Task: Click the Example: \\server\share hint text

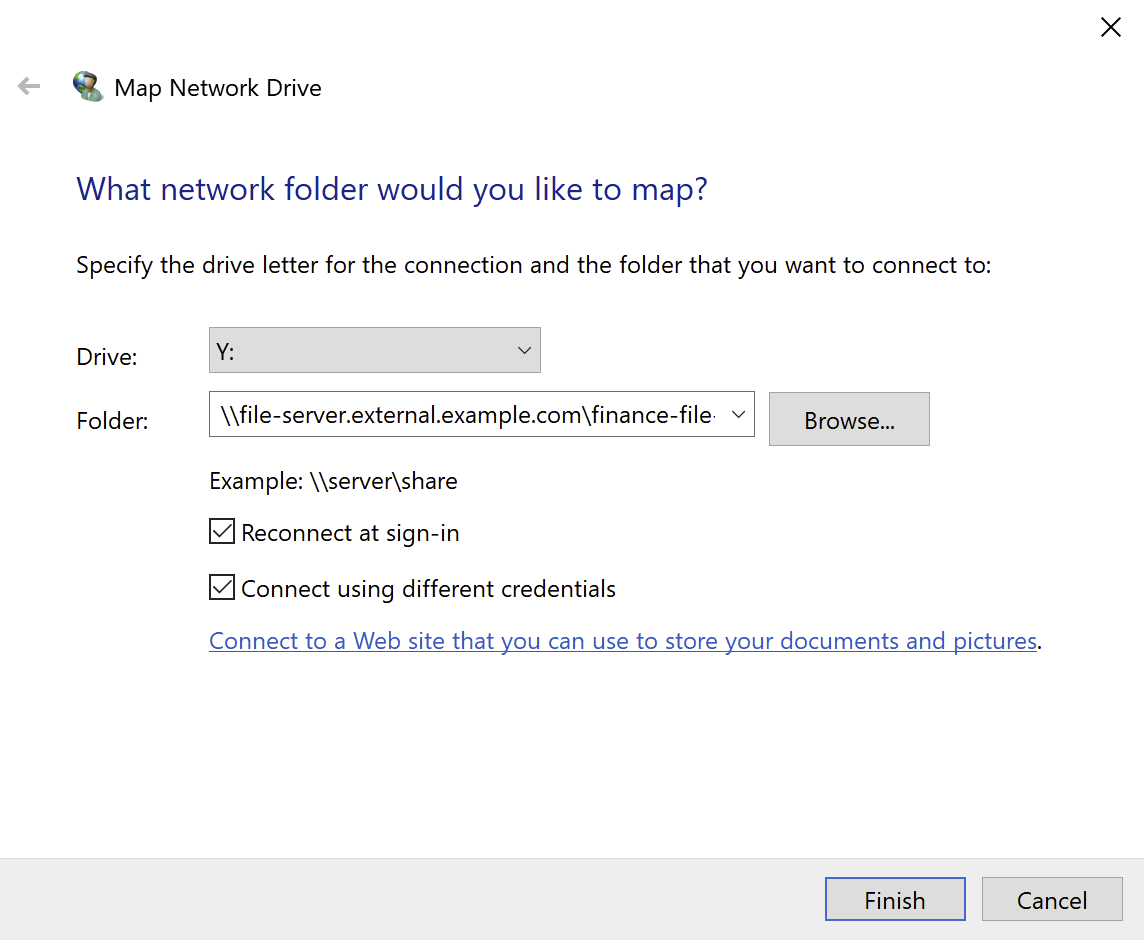Action: (x=333, y=481)
